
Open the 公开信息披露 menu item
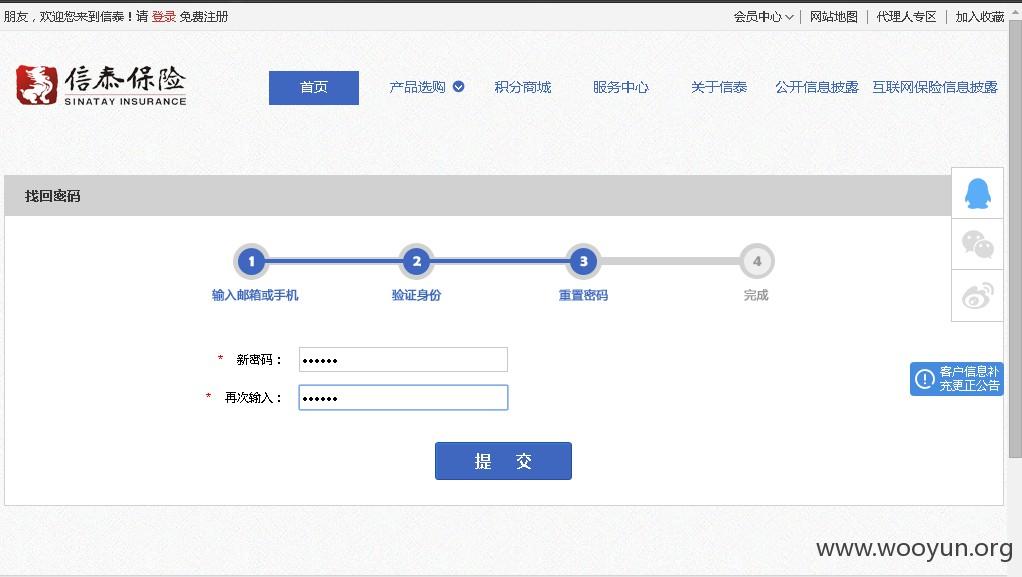(817, 87)
